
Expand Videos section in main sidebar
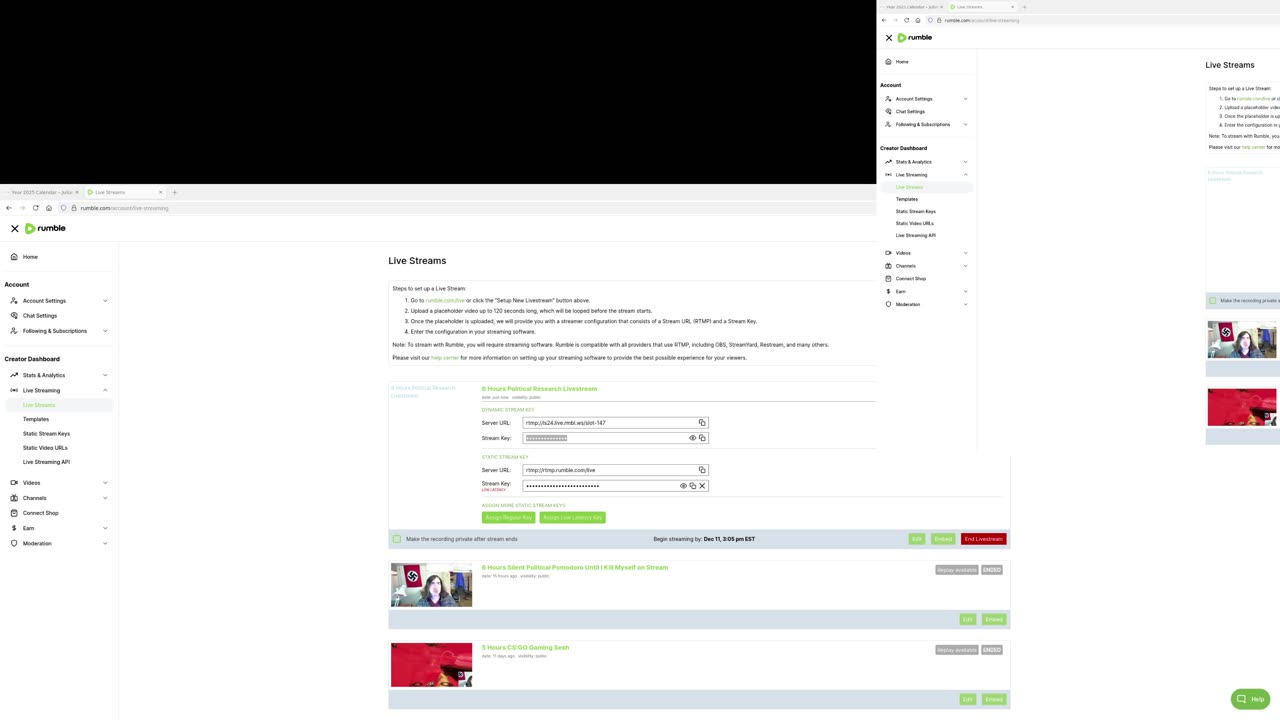[x=105, y=483]
